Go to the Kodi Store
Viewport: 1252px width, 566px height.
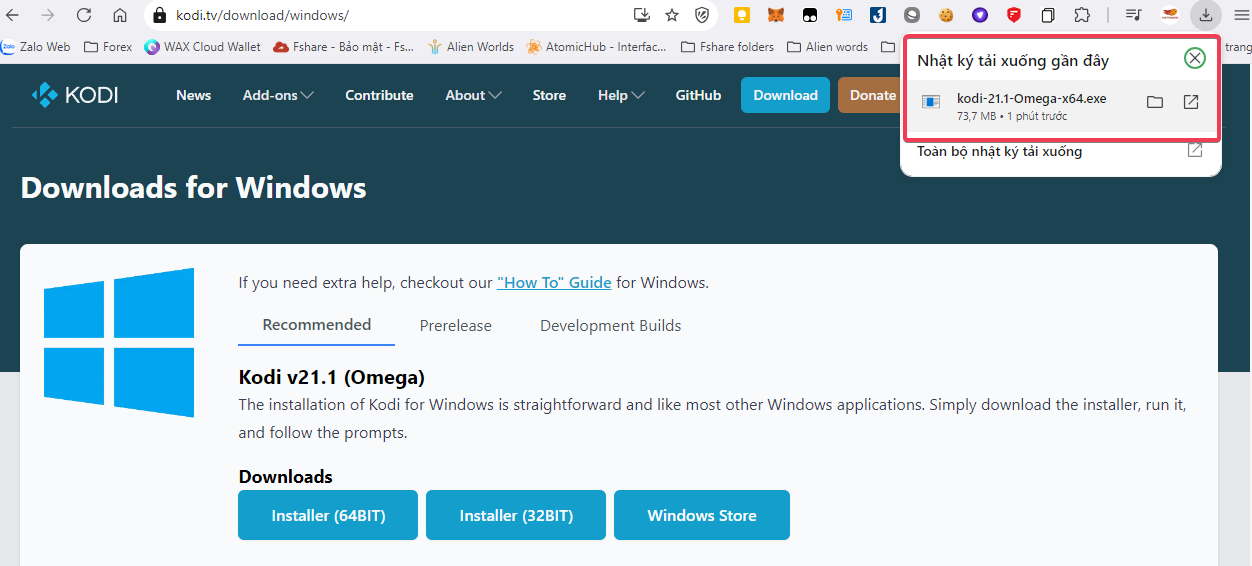(x=549, y=95)
